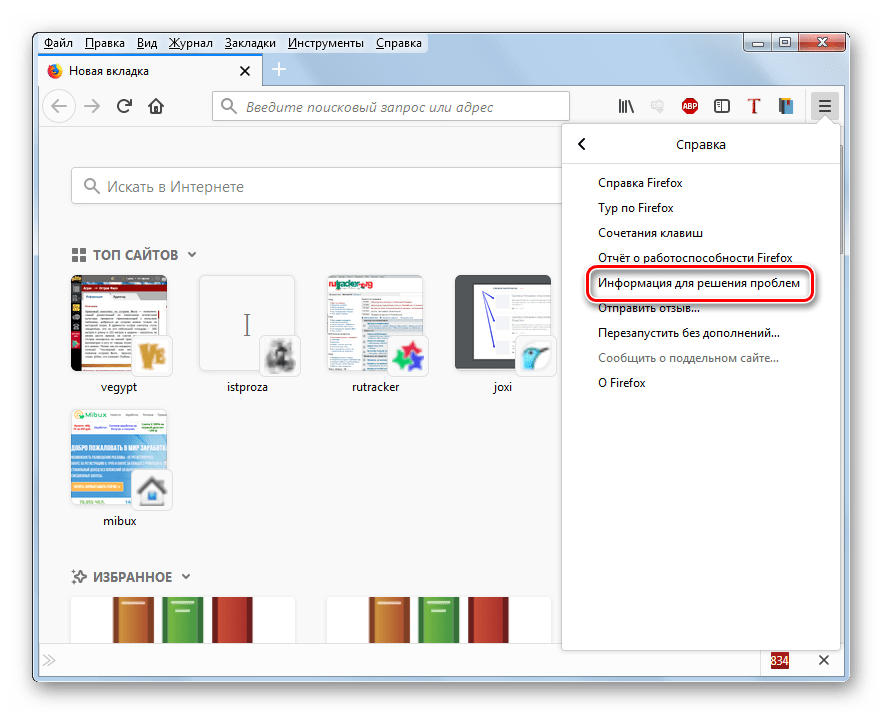Open the Справка menu bar item
This screenshot has height=715, width=883.
pos(399,43)
